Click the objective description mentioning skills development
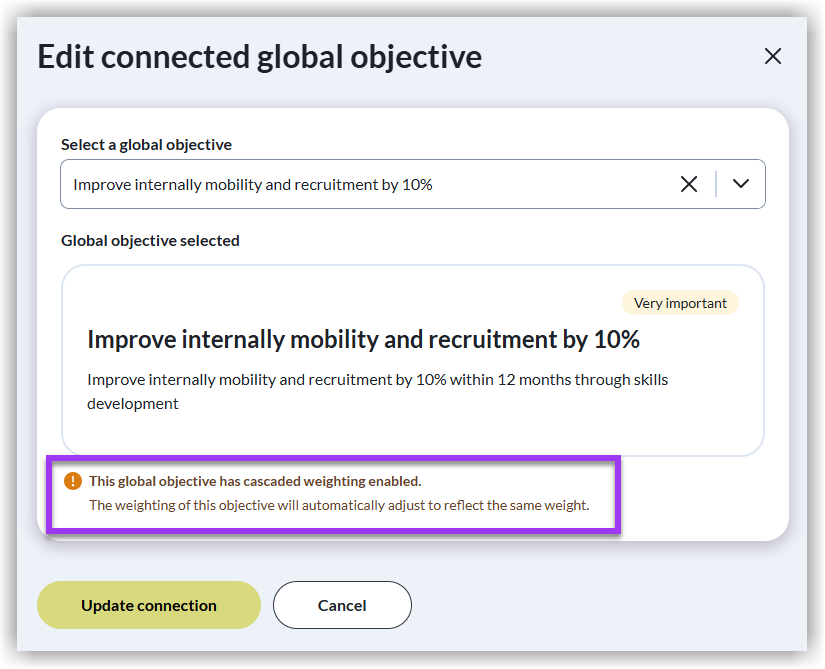Image resolution: width=825 pixels, height=669 pixels. pyautogui.click(x=377, y=391)
